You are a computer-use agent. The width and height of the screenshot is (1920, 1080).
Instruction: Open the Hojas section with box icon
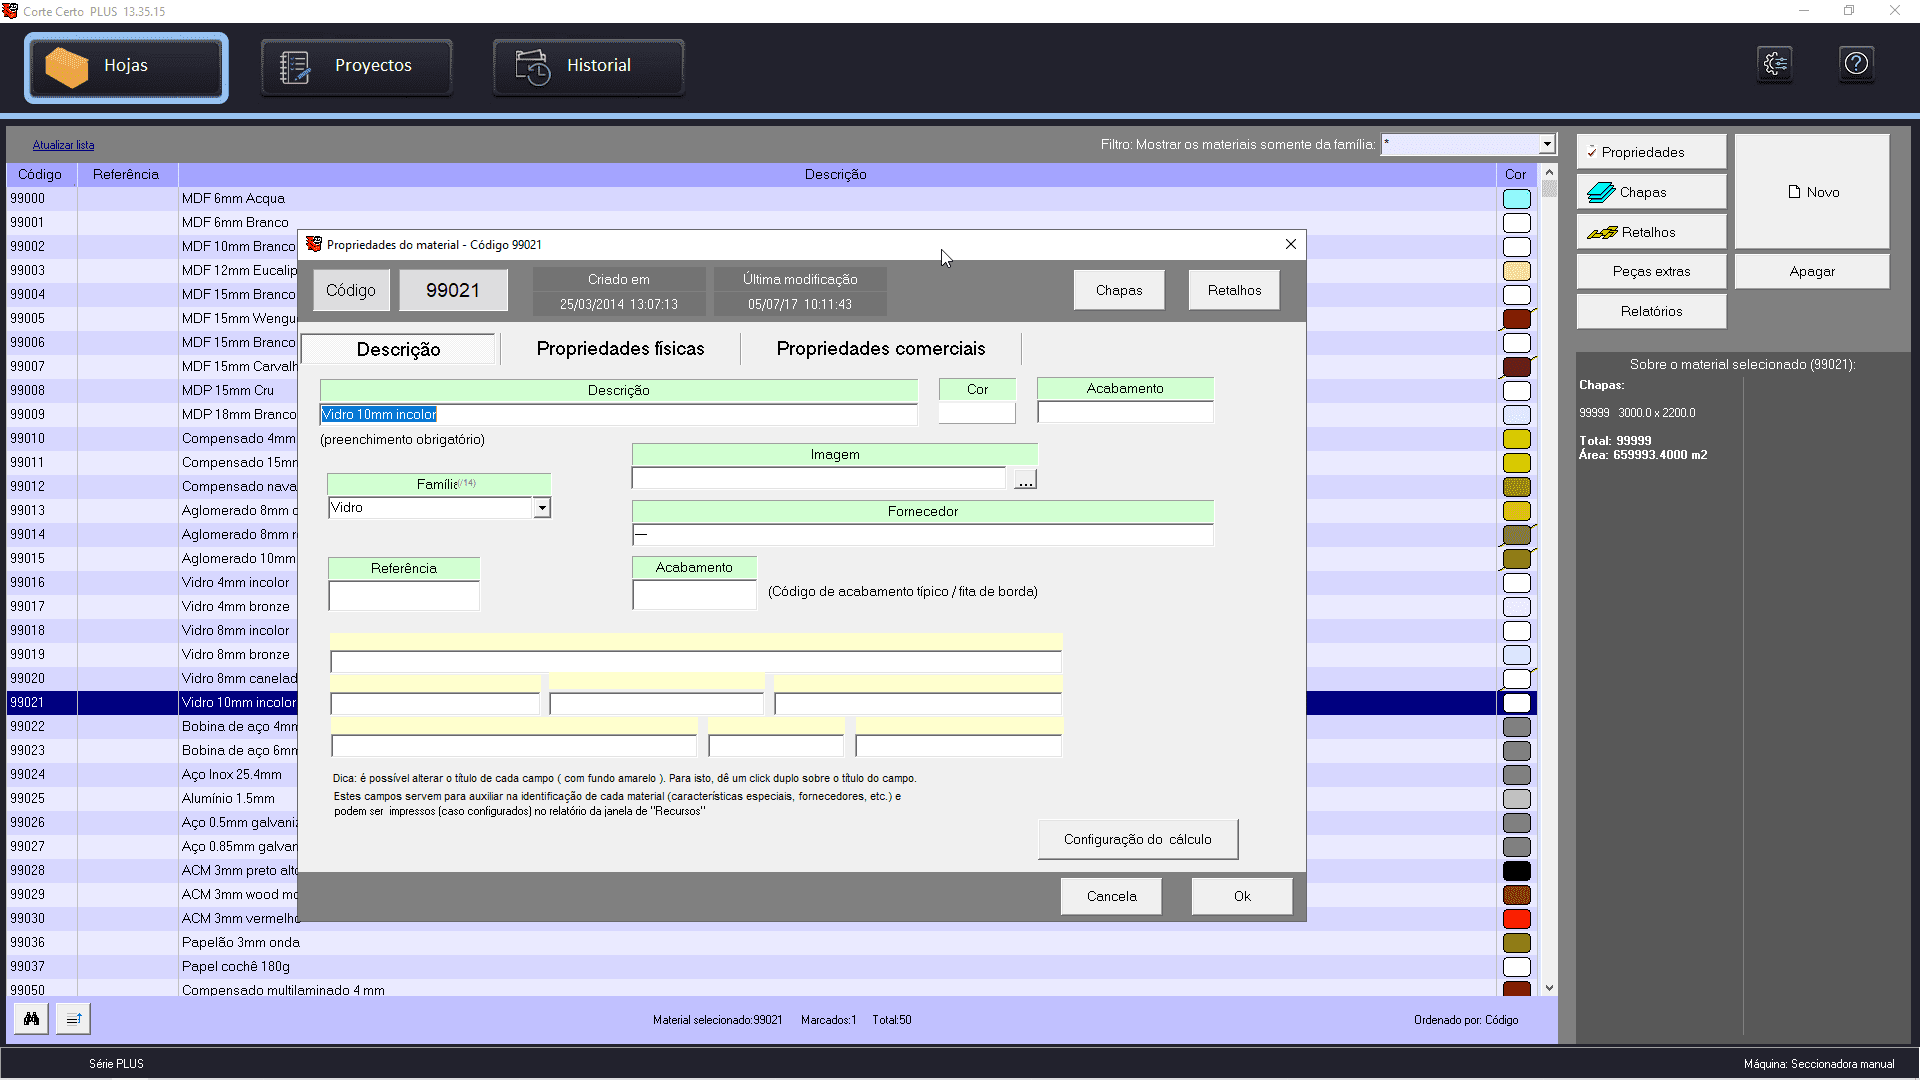tap(126, 66)
